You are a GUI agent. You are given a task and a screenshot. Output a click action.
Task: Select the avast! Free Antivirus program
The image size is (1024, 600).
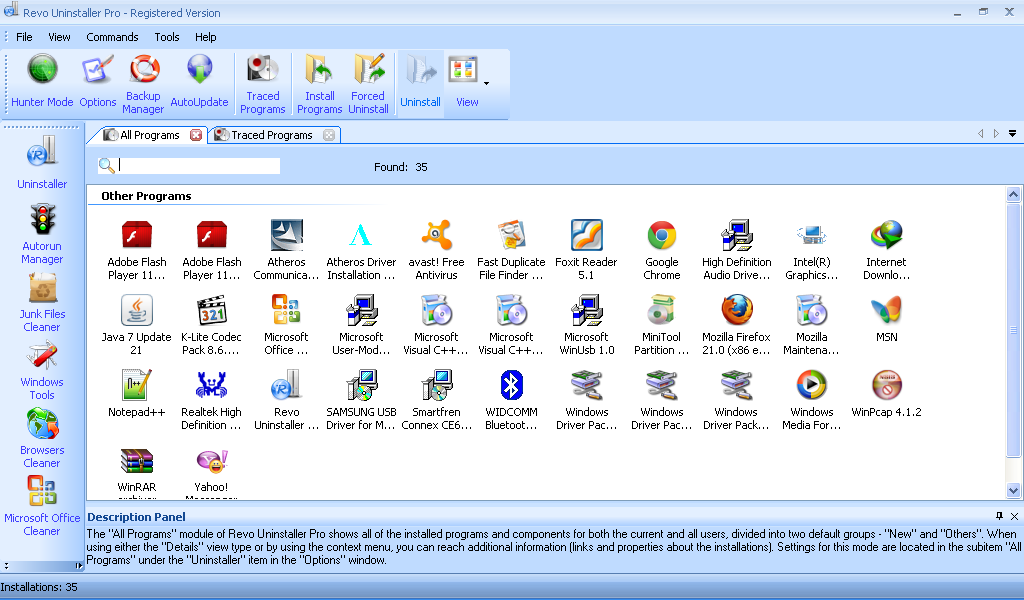point(436,249)
